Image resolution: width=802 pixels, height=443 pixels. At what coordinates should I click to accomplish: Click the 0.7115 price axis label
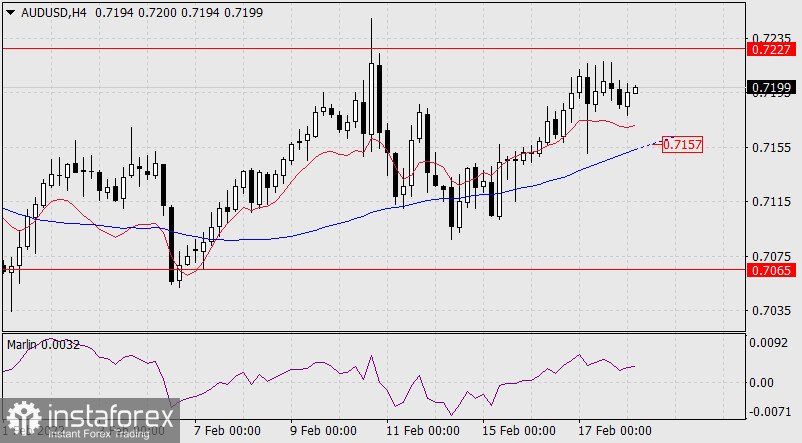[x=771, y=202]
